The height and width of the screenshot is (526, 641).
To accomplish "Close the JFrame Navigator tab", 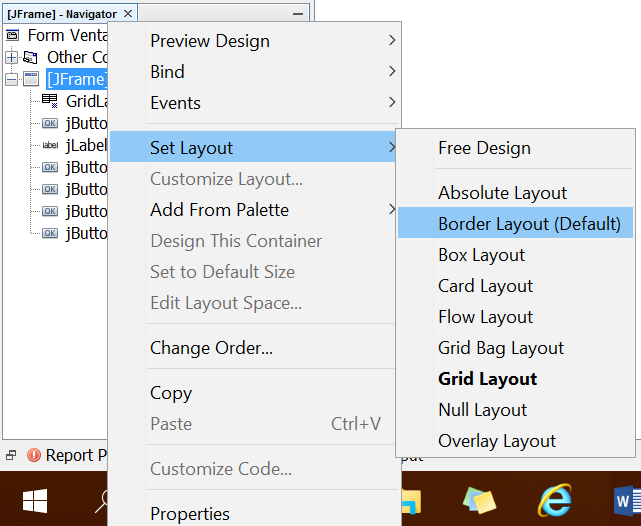I will pos(128,13).
